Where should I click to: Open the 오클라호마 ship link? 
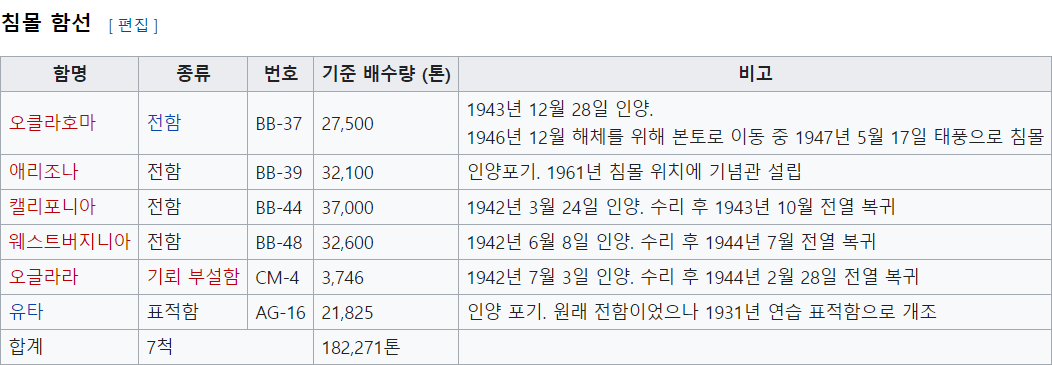[53, 123]
